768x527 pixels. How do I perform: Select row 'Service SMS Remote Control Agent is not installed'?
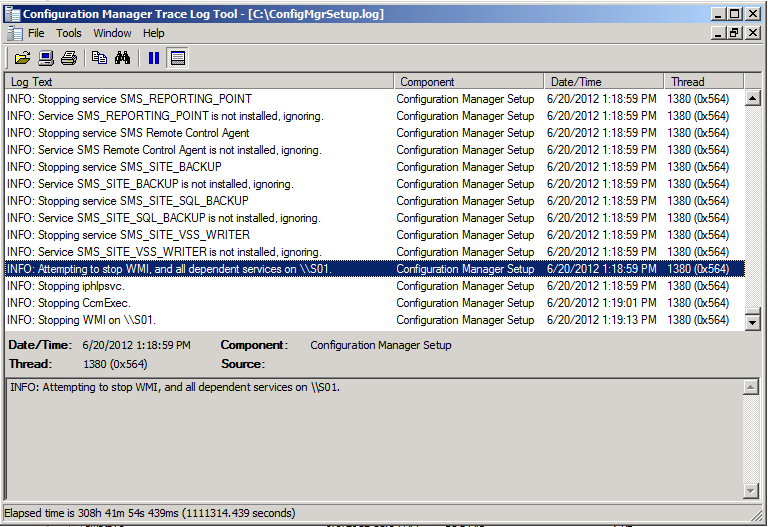click(x=375, y=150)
